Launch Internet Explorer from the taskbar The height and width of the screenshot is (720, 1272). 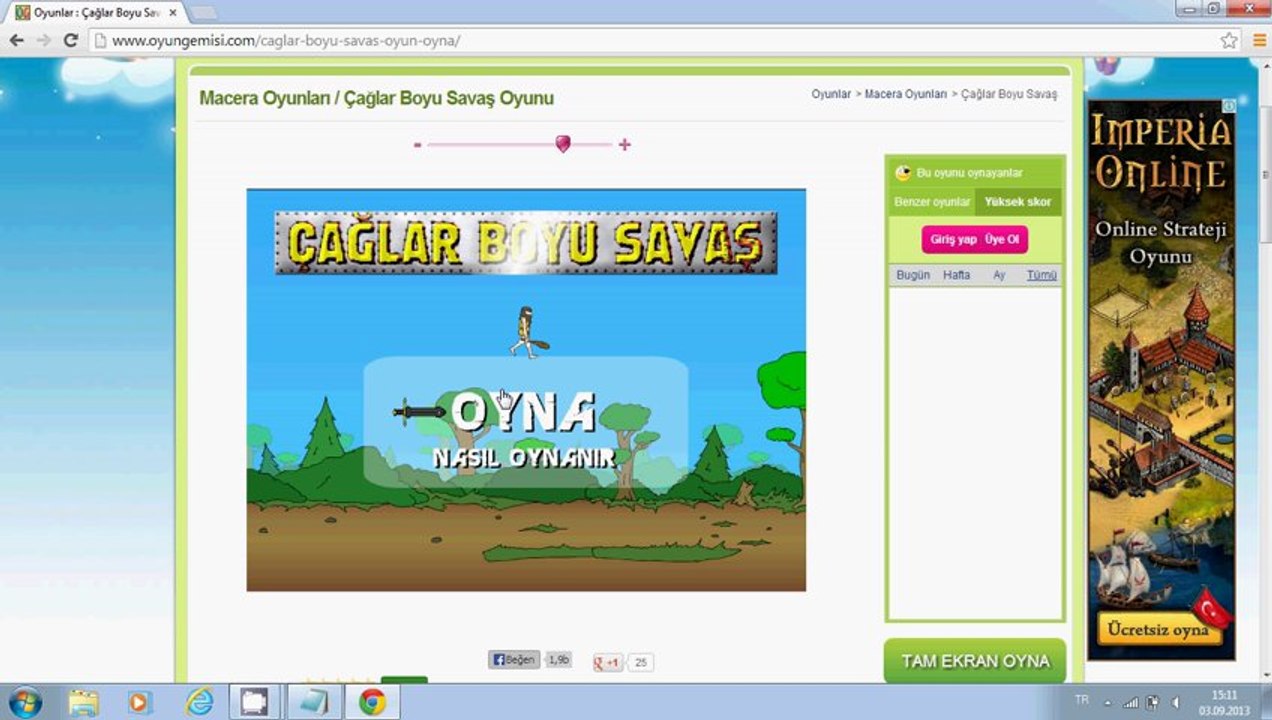click(x=199, y=702)
